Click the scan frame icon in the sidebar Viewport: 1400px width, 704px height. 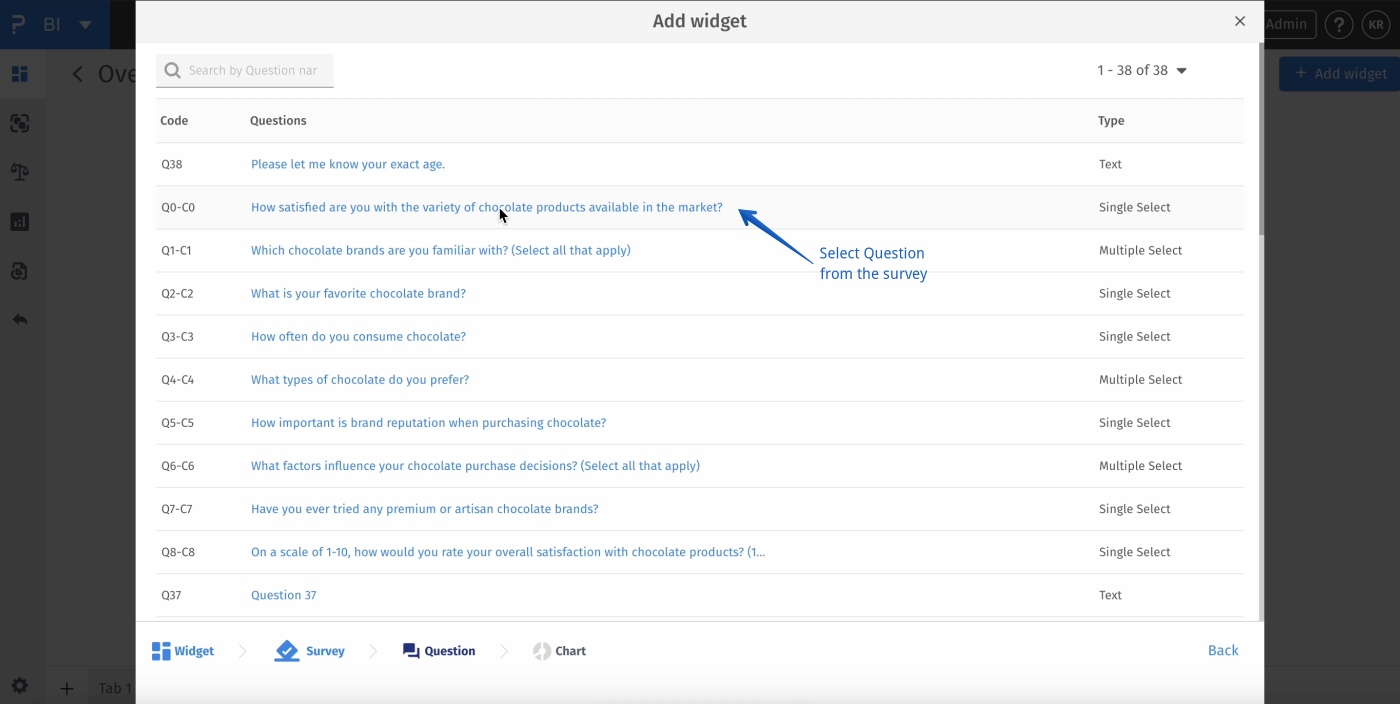click(21, 123)
